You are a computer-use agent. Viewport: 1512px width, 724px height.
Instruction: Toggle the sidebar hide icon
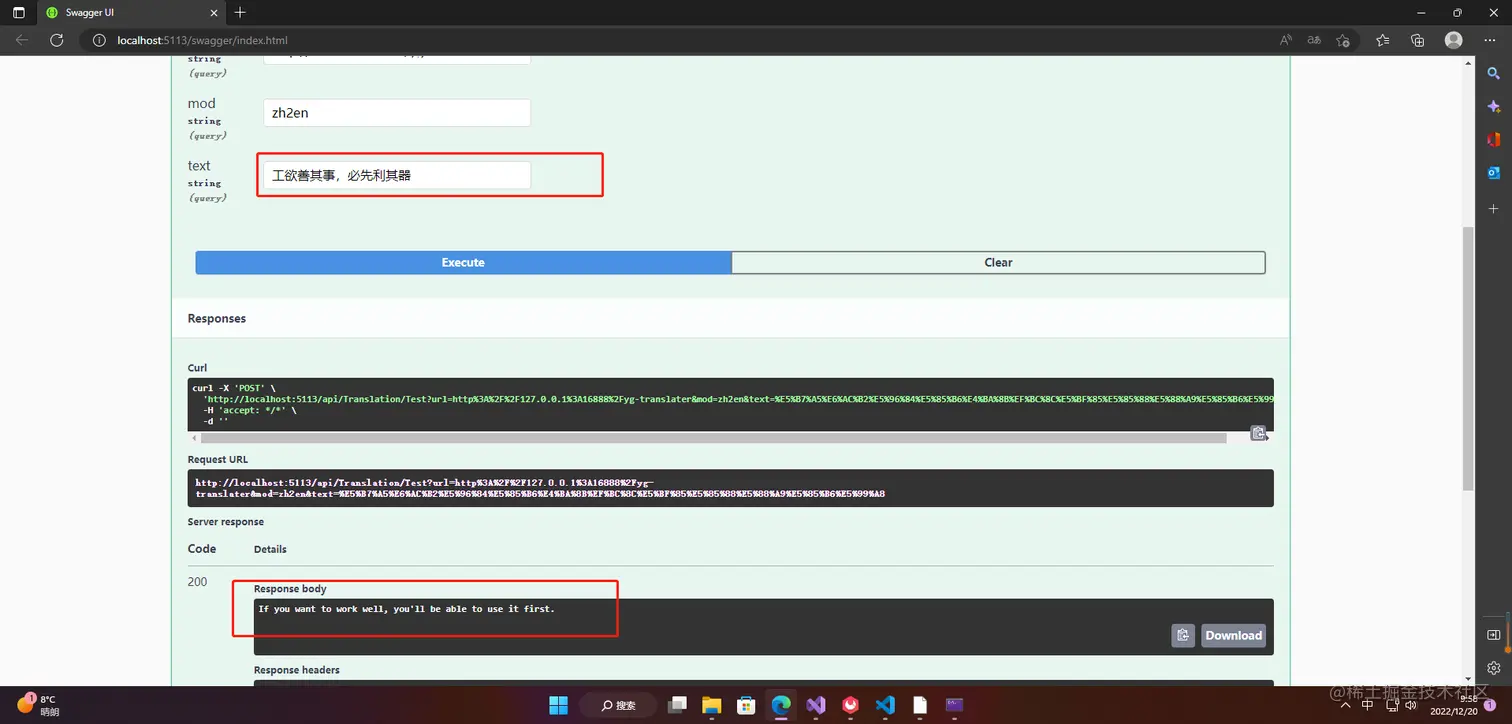[x=1494, y=635]
